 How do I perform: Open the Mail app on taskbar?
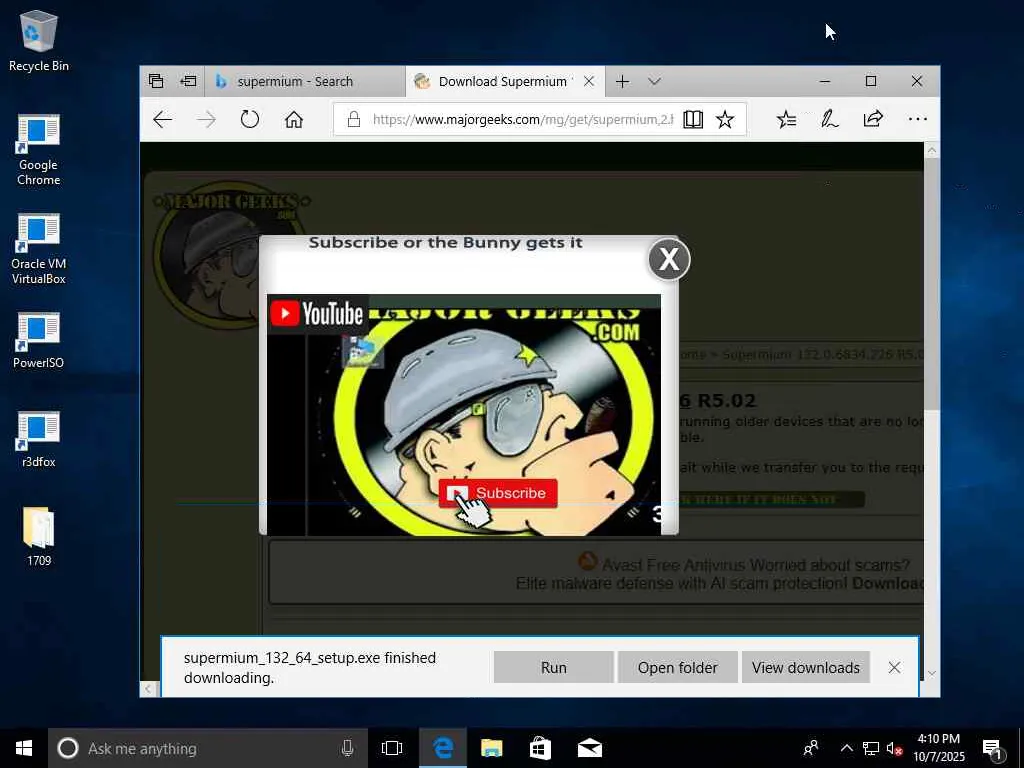[x=590, y=748]
